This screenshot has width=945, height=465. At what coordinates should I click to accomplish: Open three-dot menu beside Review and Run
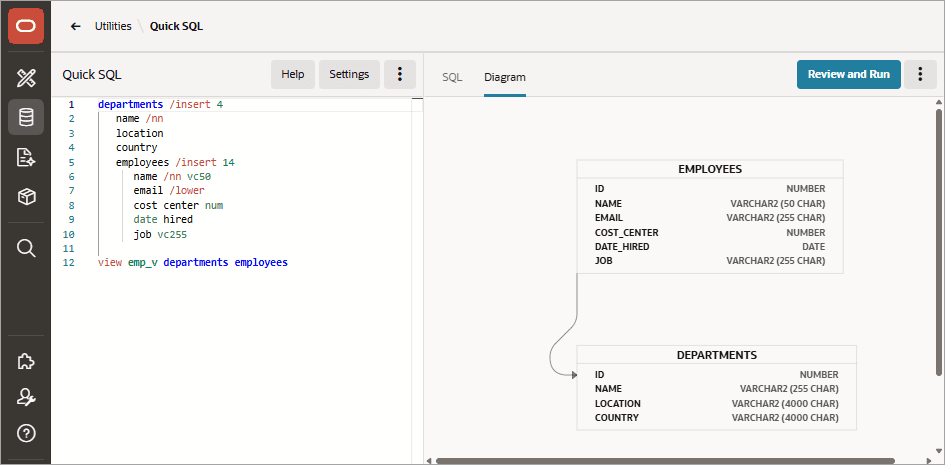tap(920, 74)
